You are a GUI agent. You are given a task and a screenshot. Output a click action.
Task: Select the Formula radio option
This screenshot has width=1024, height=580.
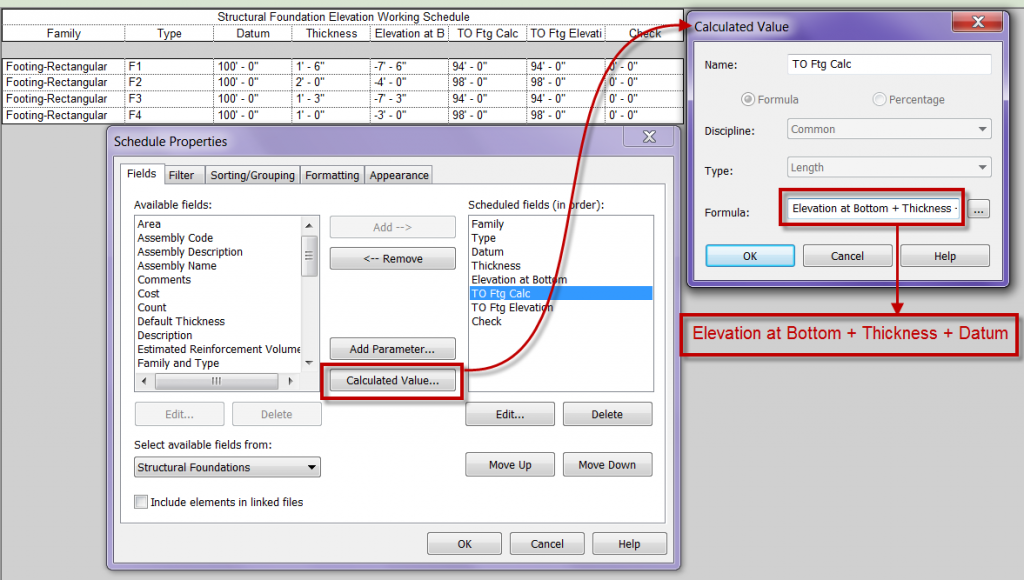point(748,99)
